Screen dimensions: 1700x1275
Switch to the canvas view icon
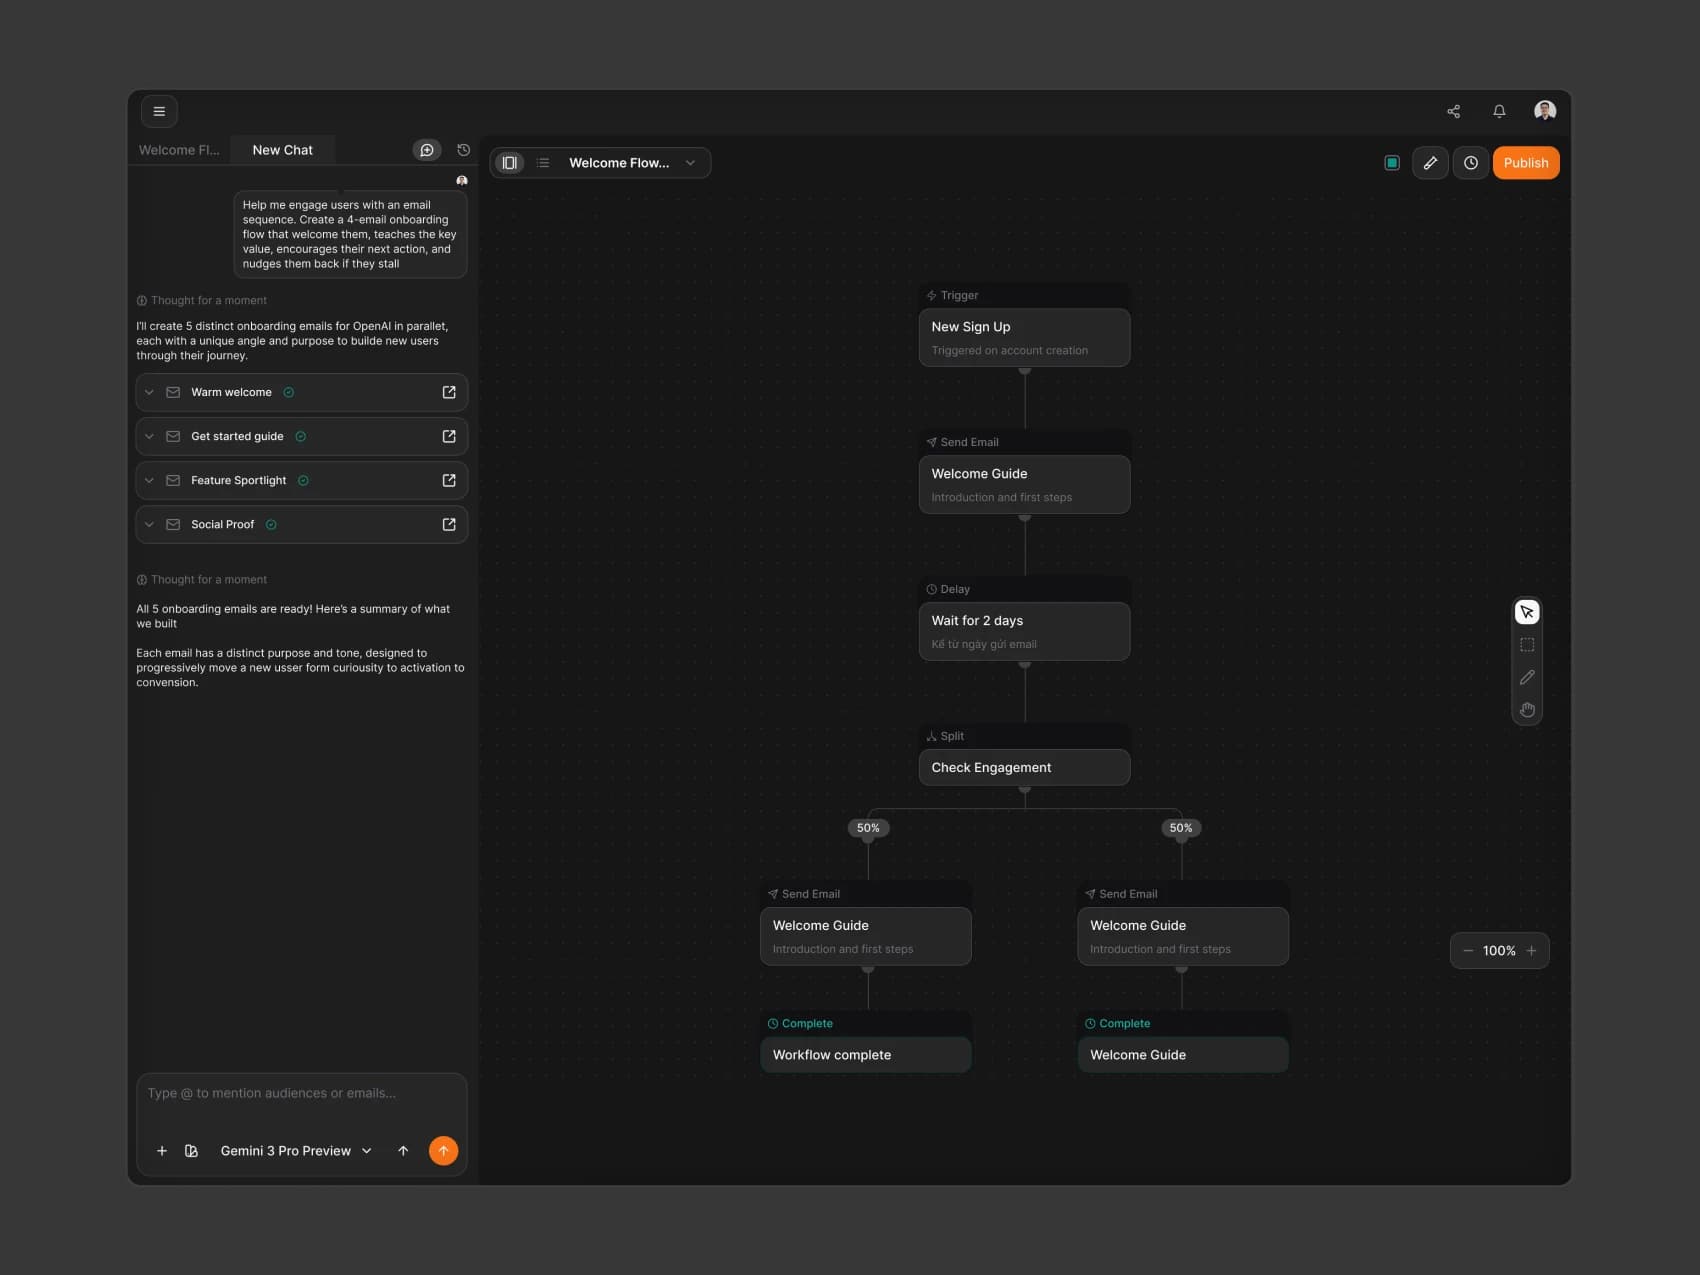click(510, 163)
